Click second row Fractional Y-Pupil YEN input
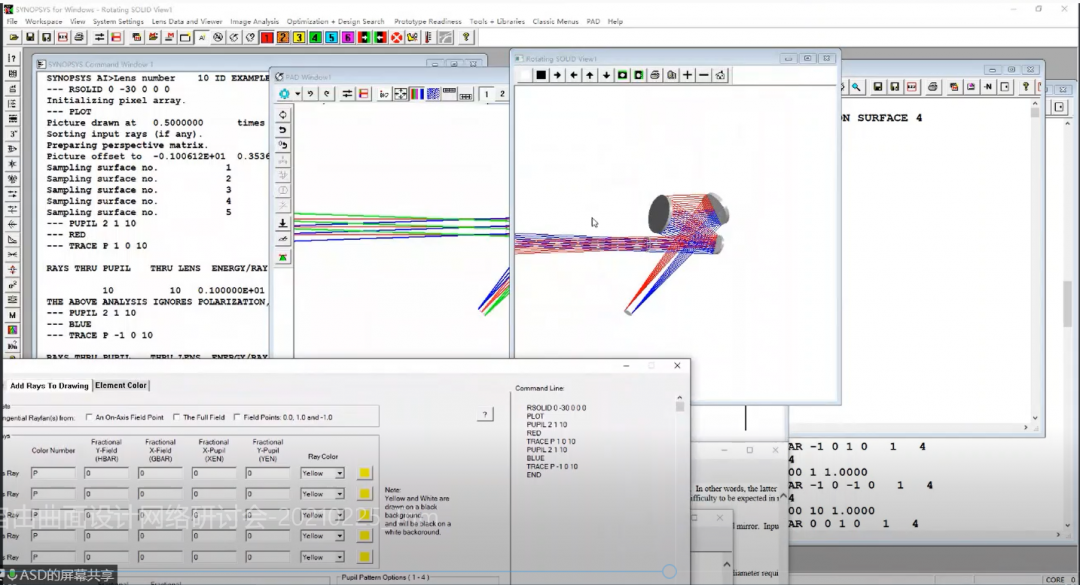The height and width of the screenshot is (585, 1080). [267, 494]
